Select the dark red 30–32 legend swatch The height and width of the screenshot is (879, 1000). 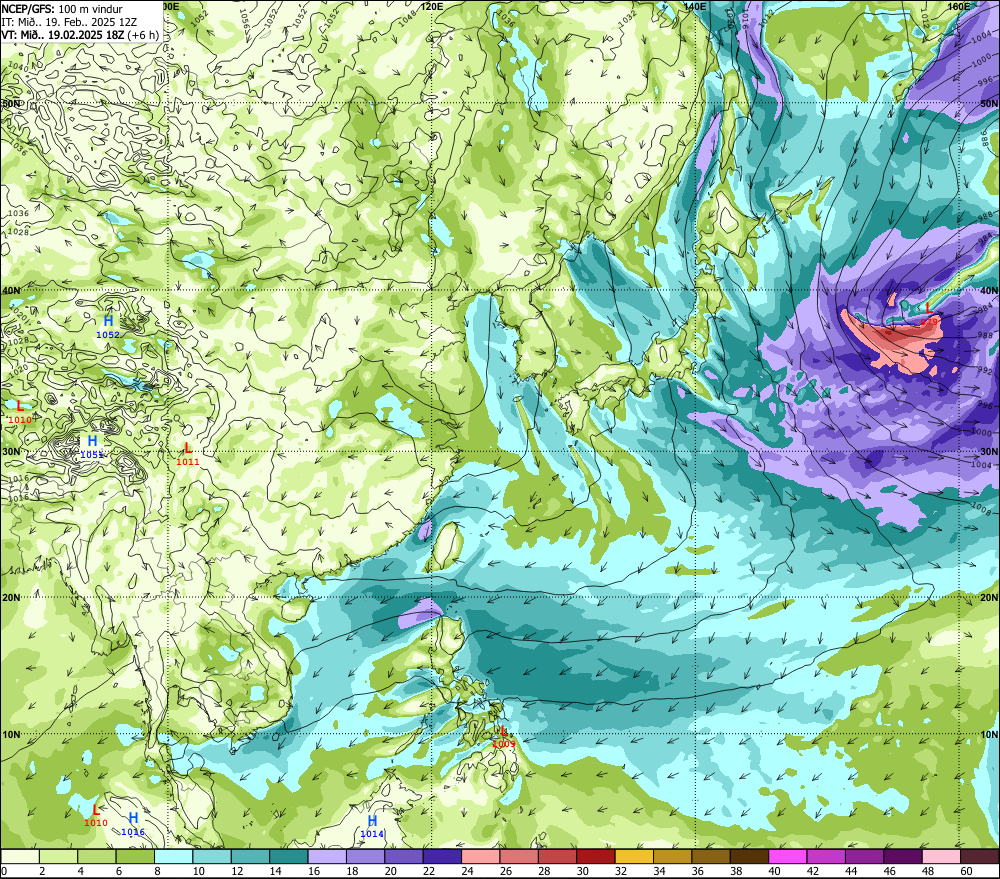click(x=596, y=856)
